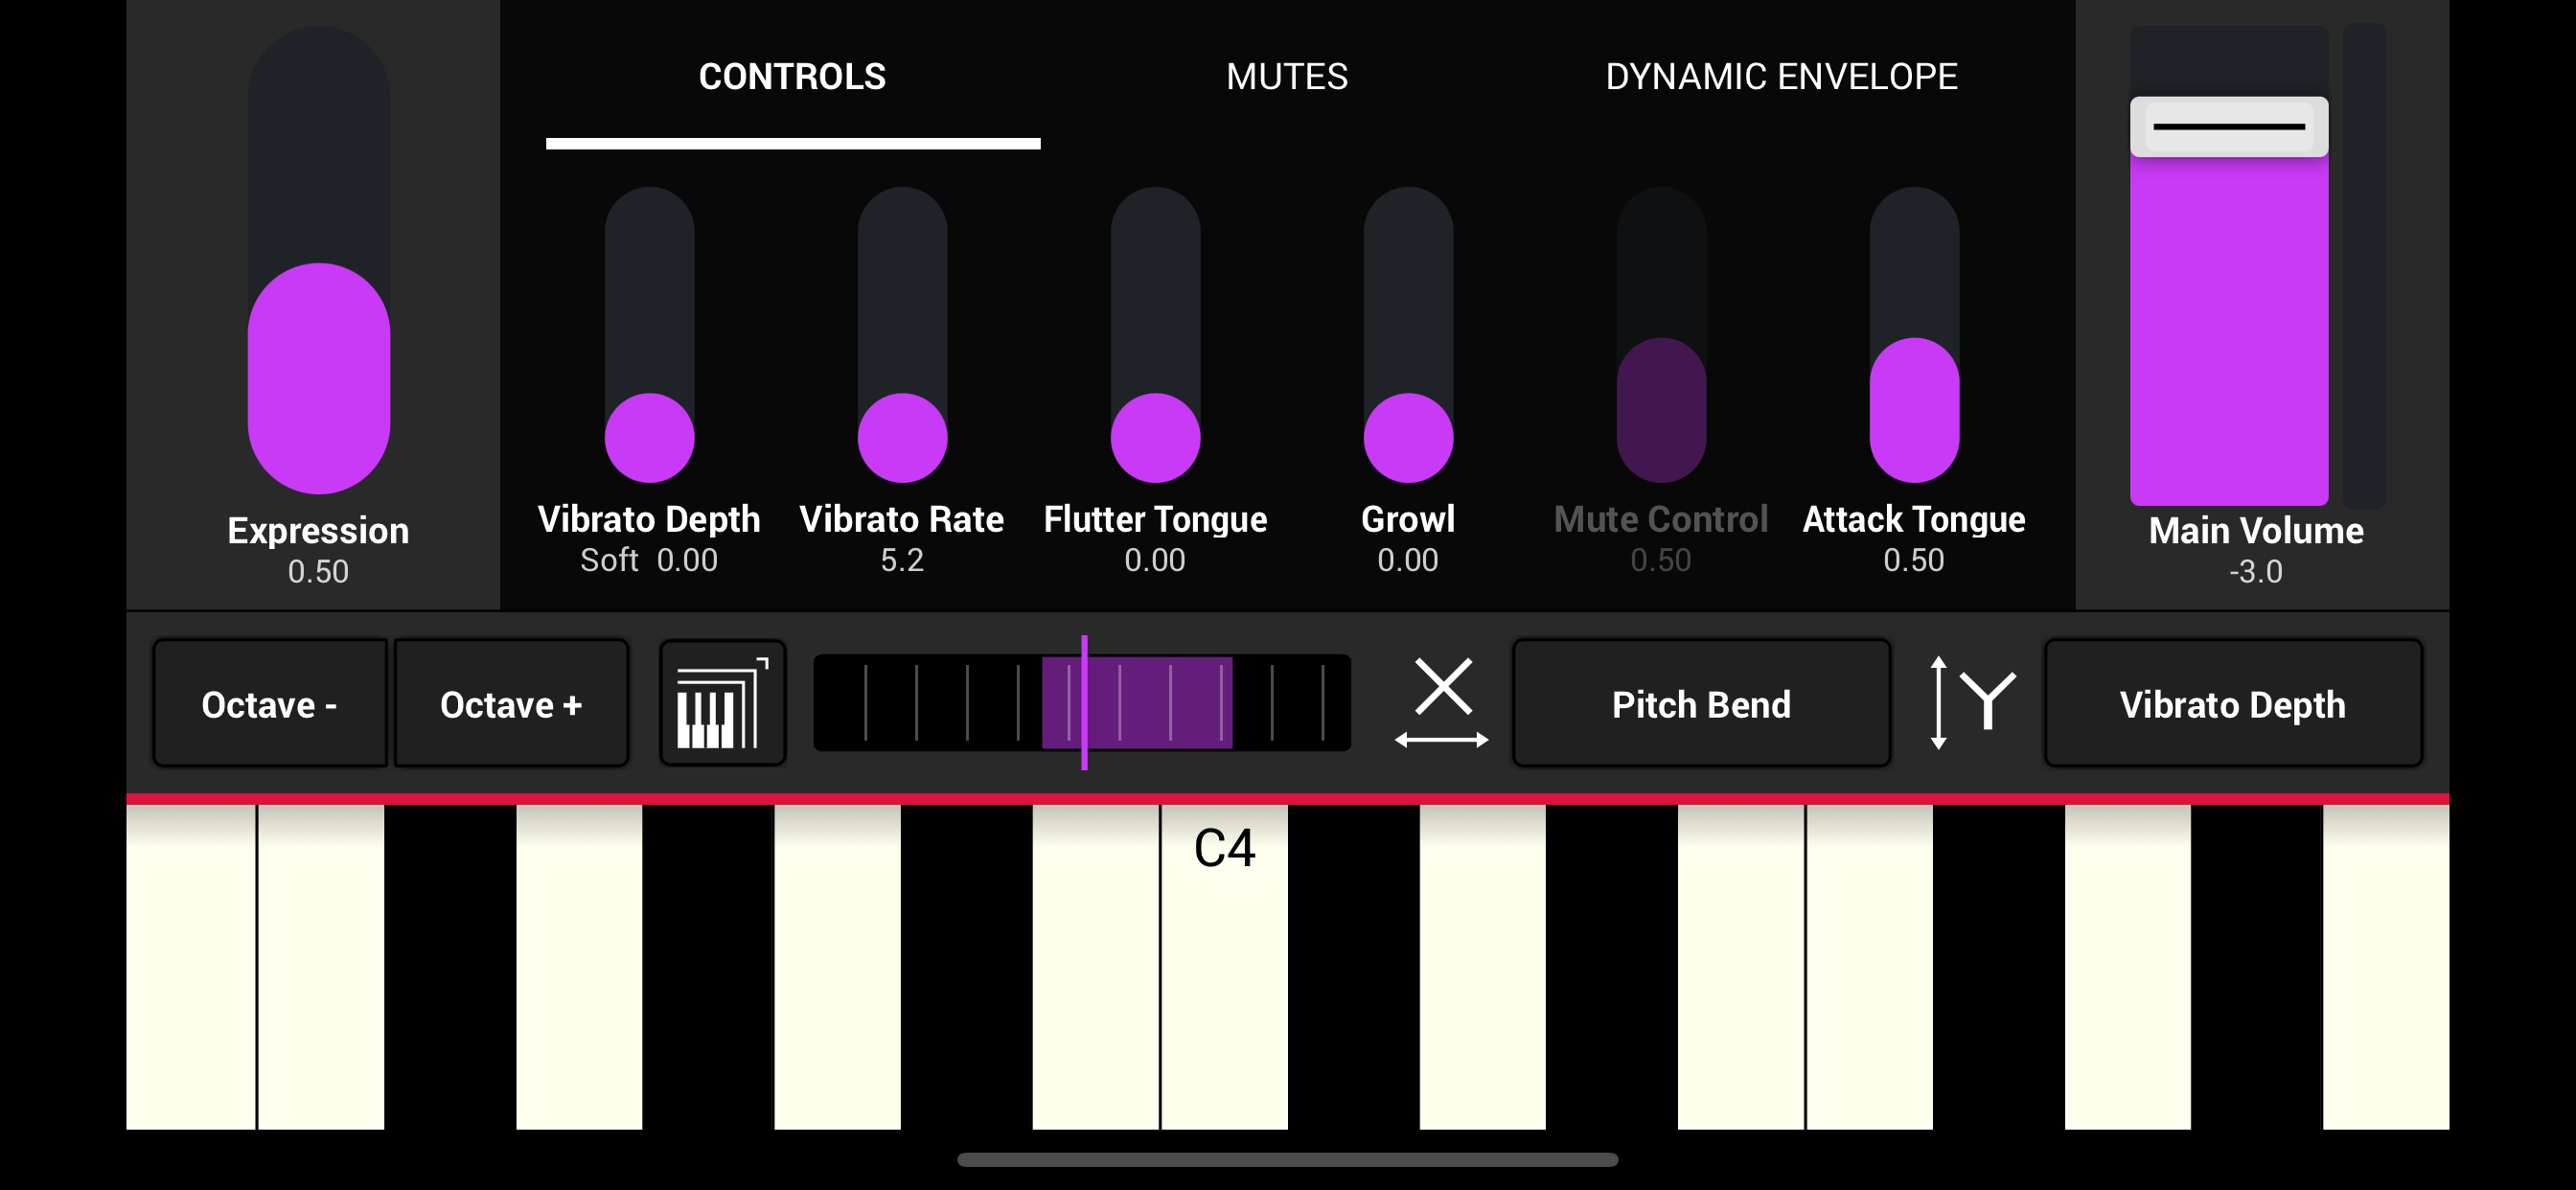Click the Vibrato Rate value 5.2

coord(902,560)
